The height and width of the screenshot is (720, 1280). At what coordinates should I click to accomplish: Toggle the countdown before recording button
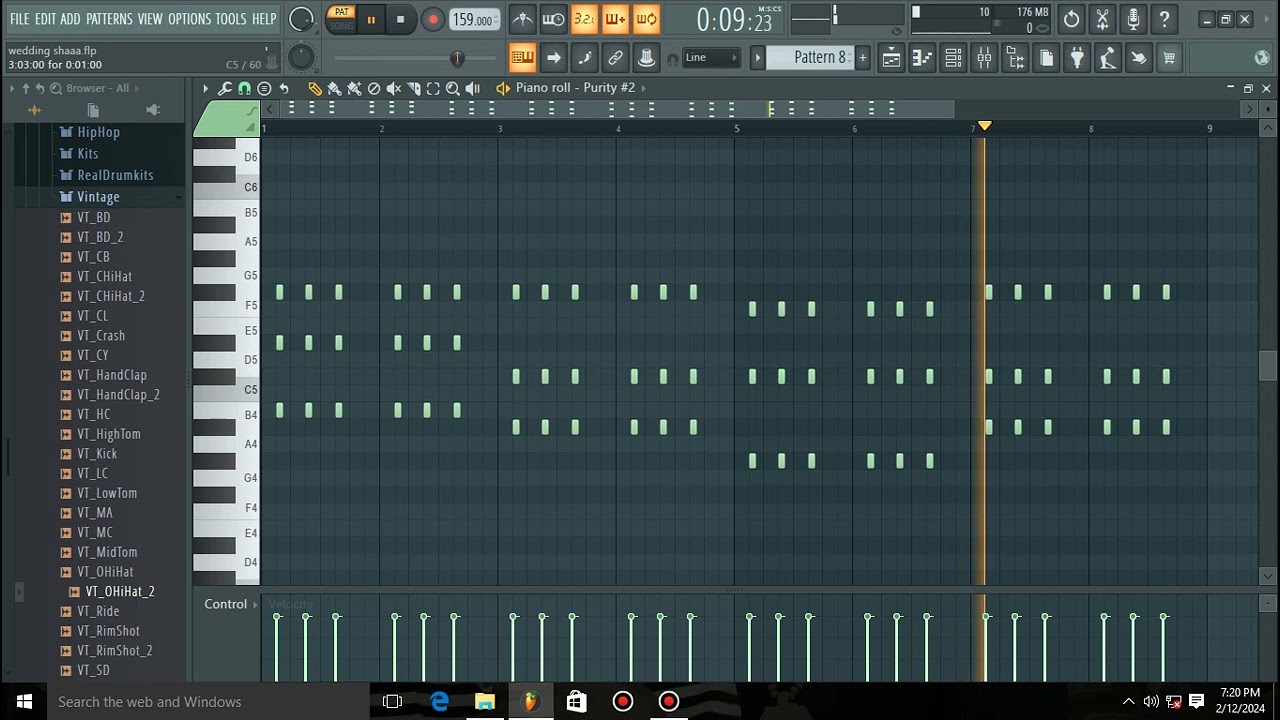pyautogui.click(x=584, y=19)
